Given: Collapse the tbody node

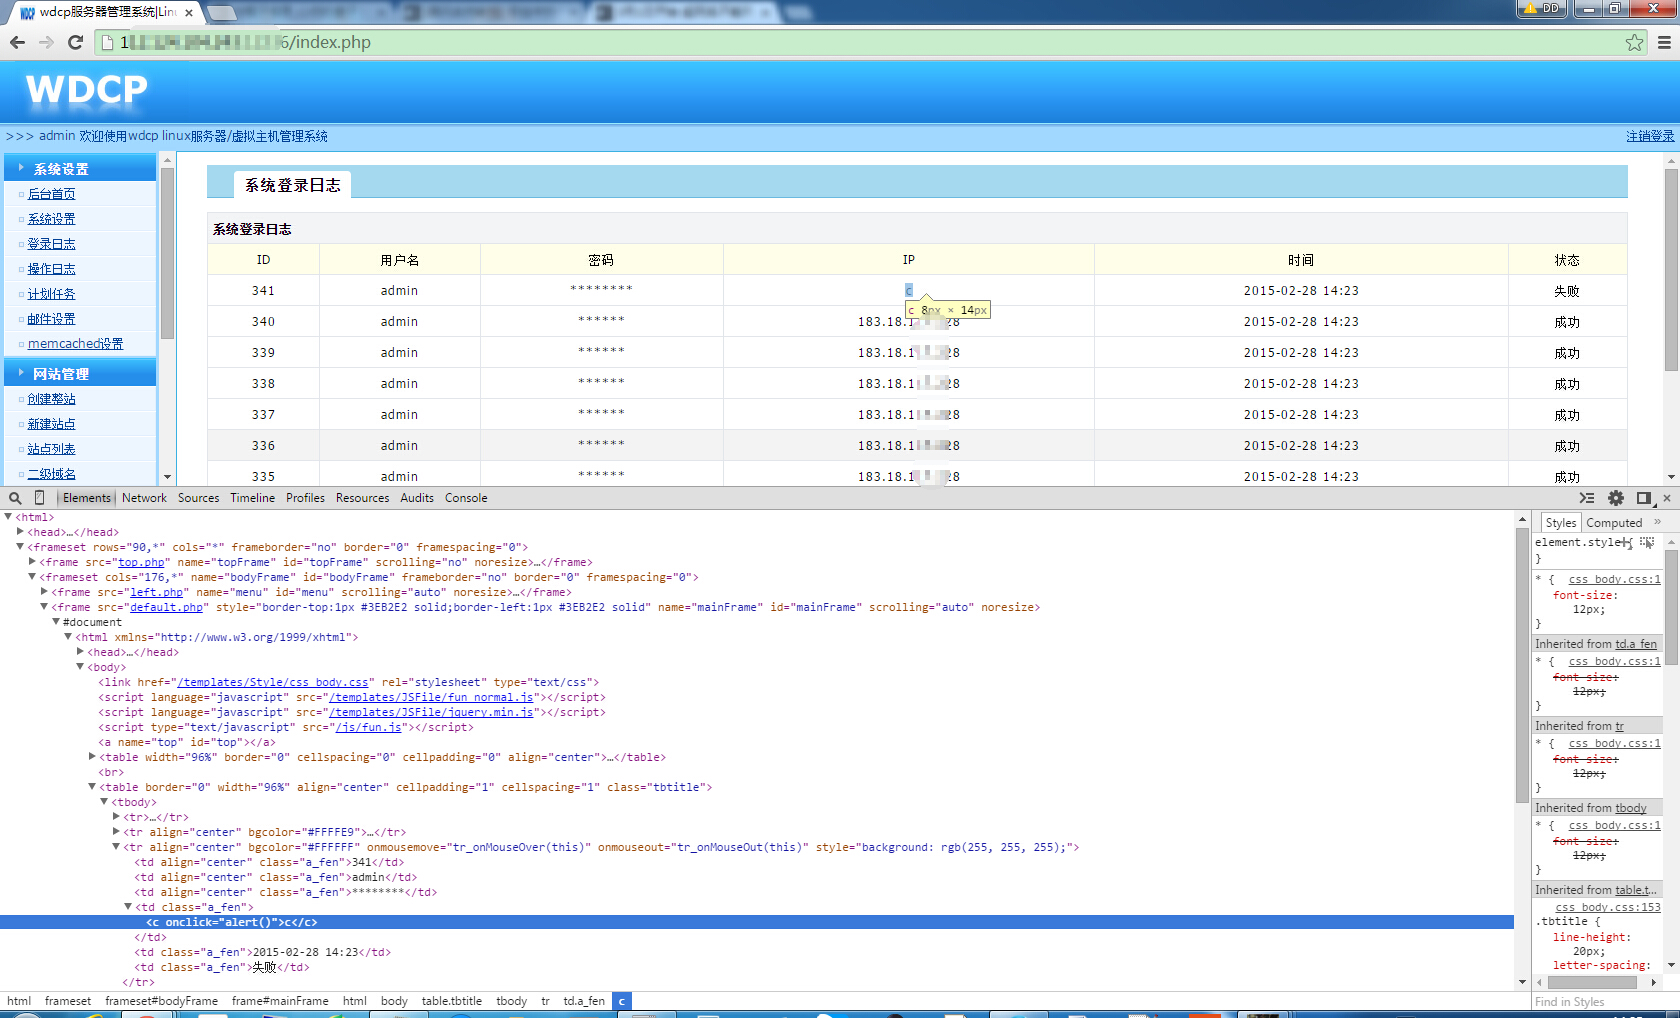Looking at the screenshot, I should [104, 802].
